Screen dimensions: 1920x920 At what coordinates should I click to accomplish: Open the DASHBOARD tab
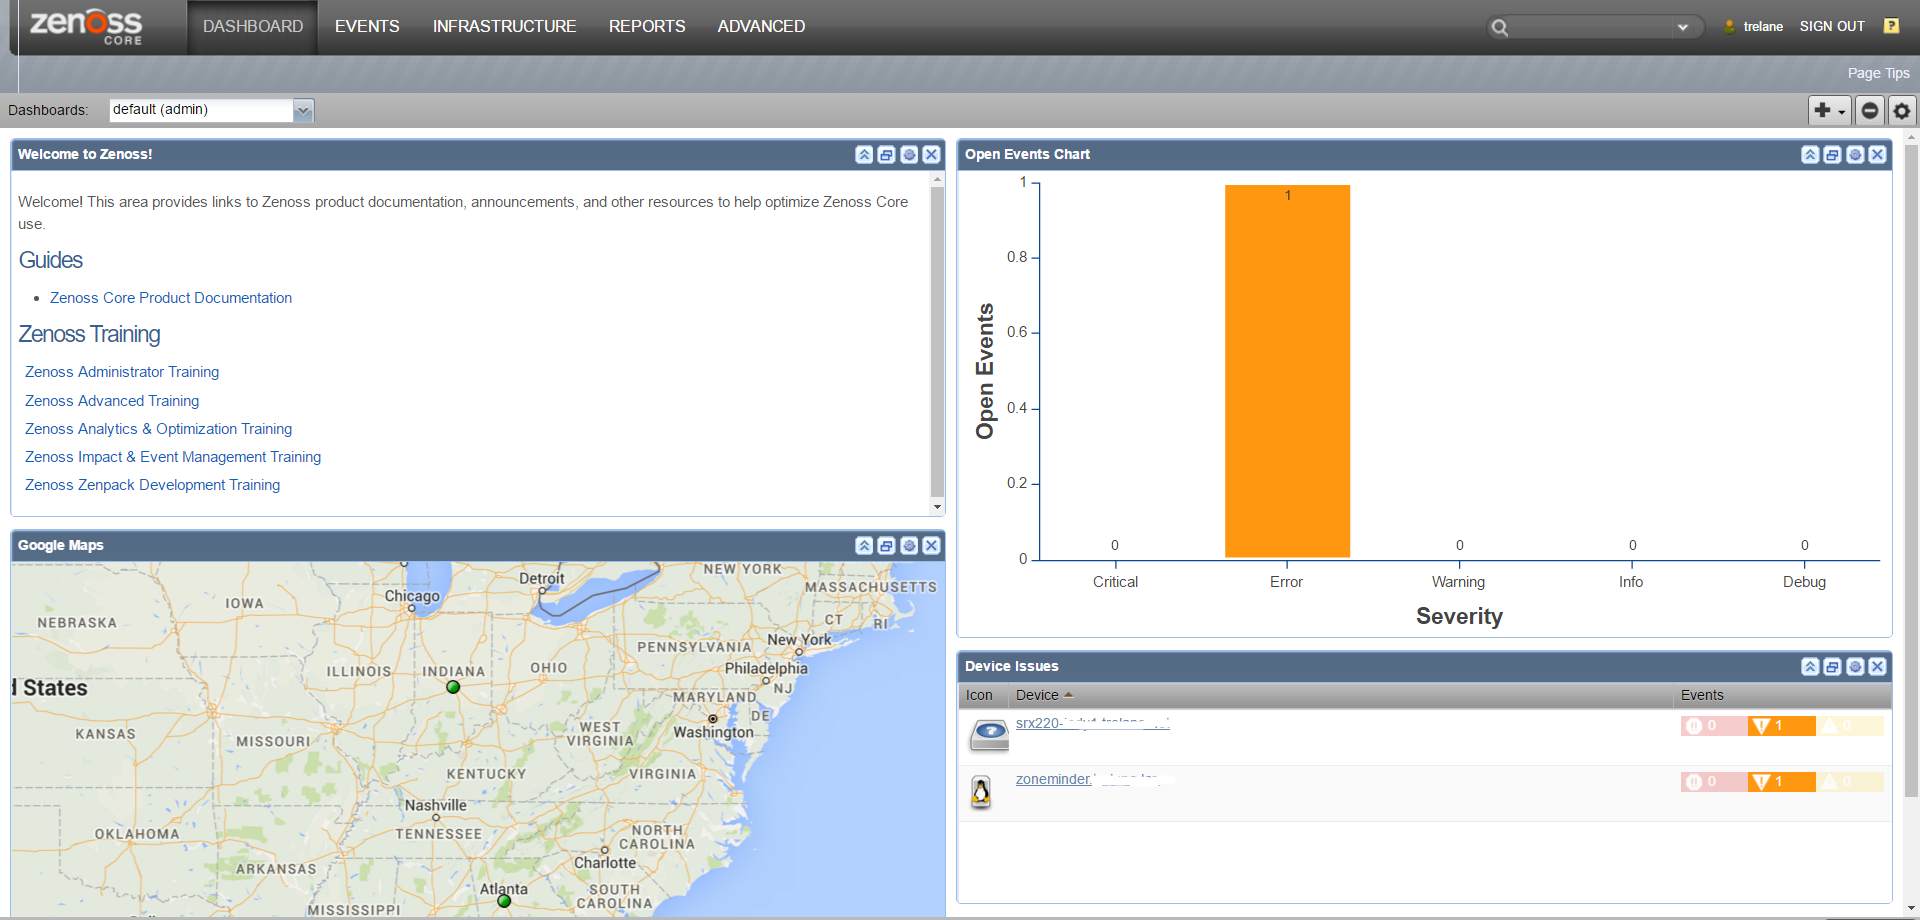coord(253,26)
